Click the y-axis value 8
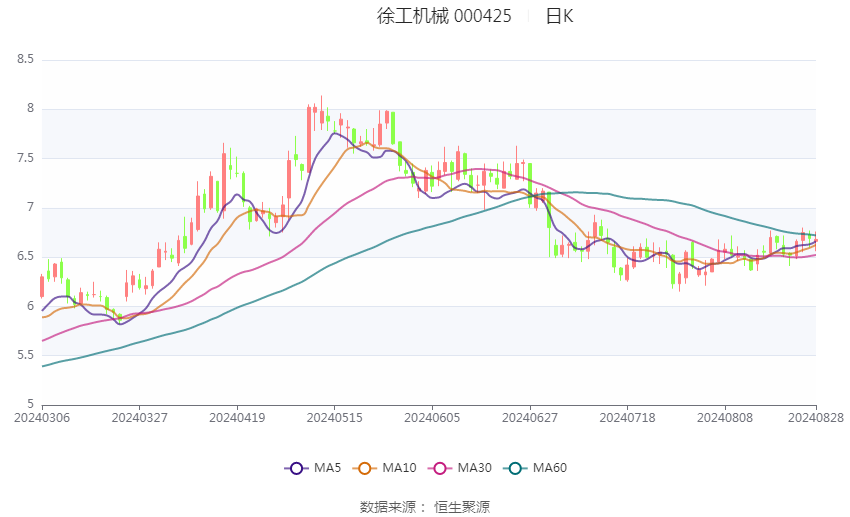The height and width of the screenshot is (517, 850). point(30,108)
